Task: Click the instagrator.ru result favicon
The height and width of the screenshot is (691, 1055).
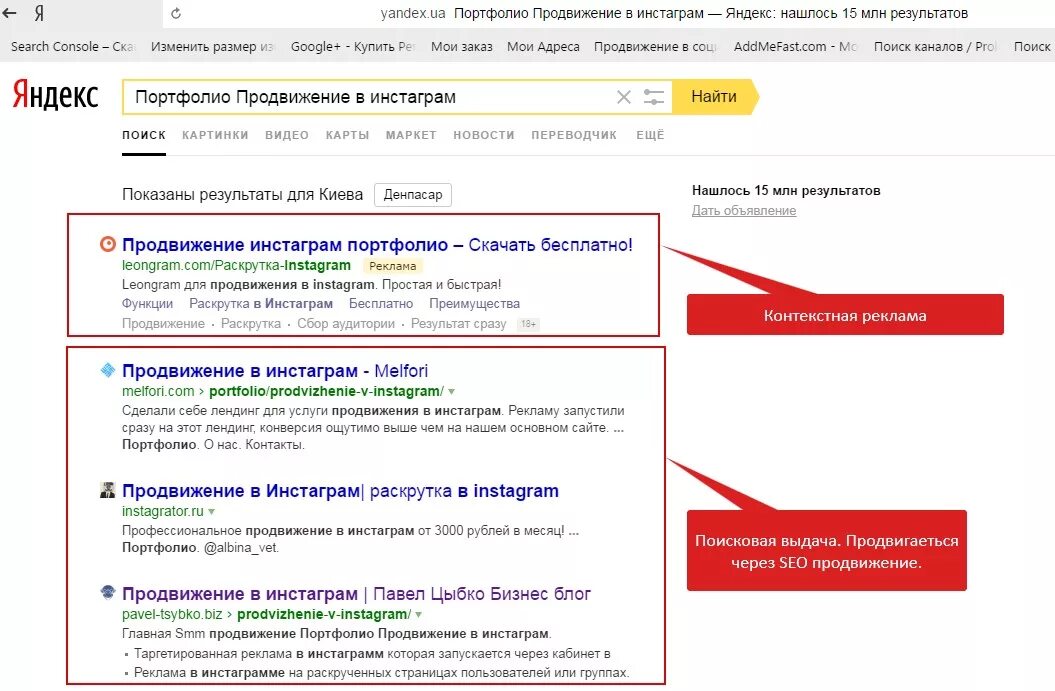Action: (x=108, y=490)
